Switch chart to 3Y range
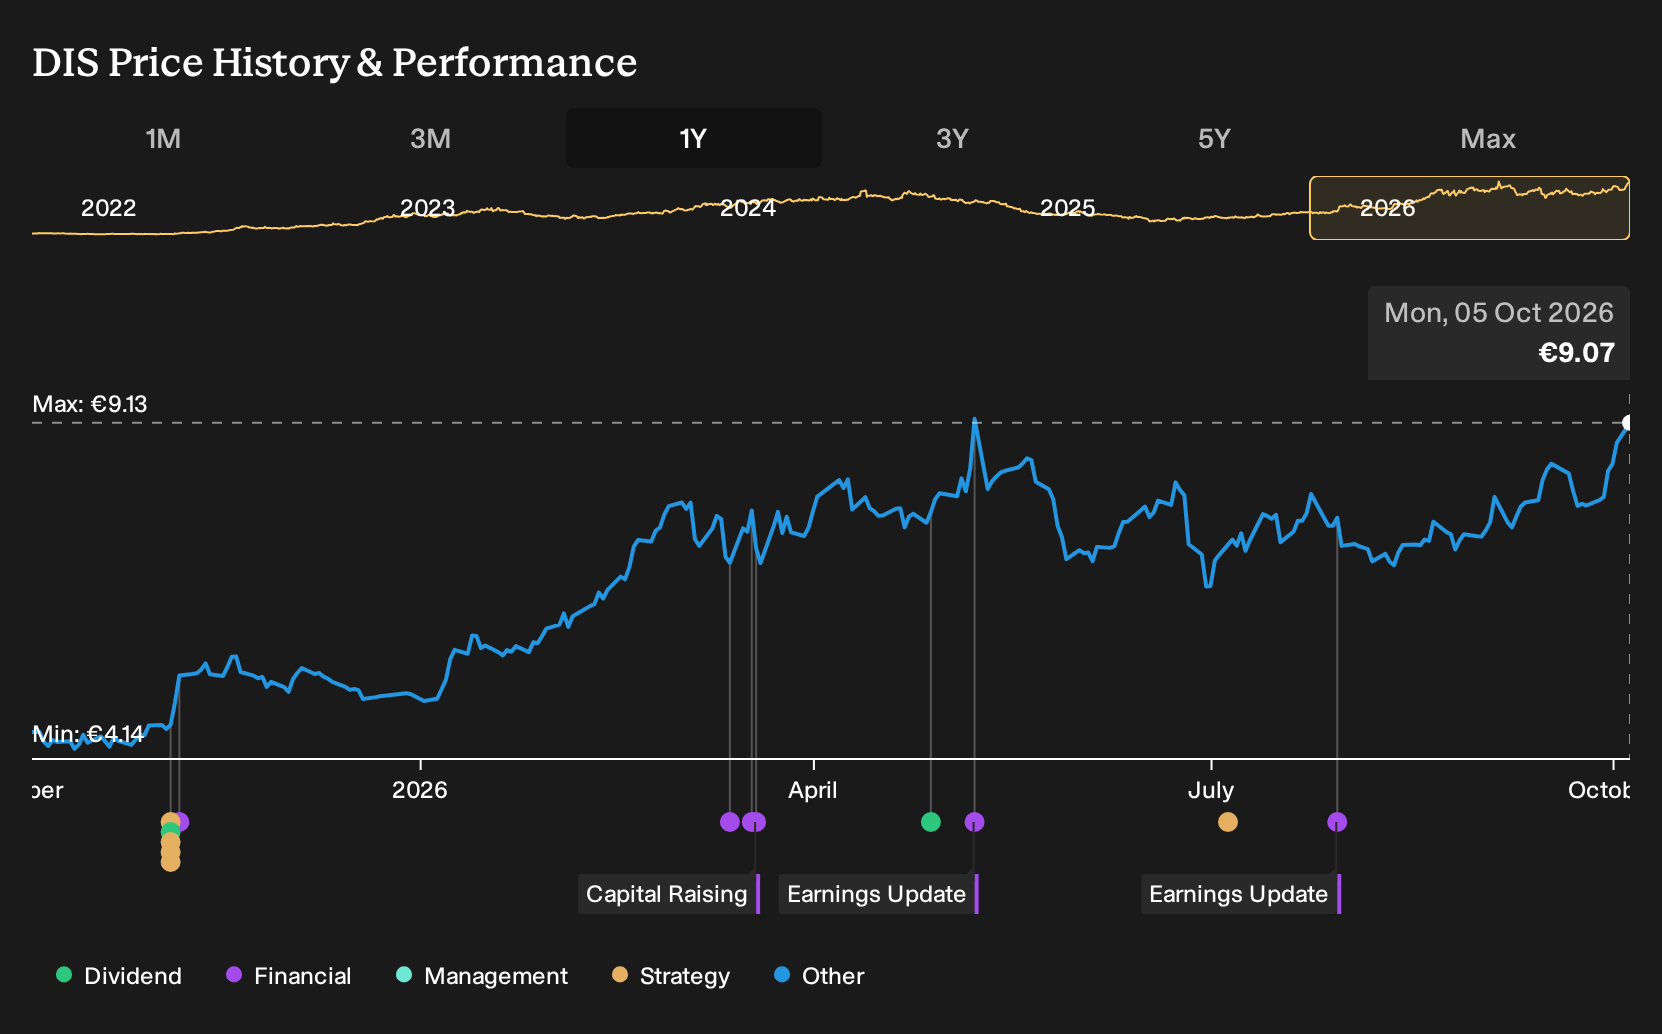 click(952, 138)
